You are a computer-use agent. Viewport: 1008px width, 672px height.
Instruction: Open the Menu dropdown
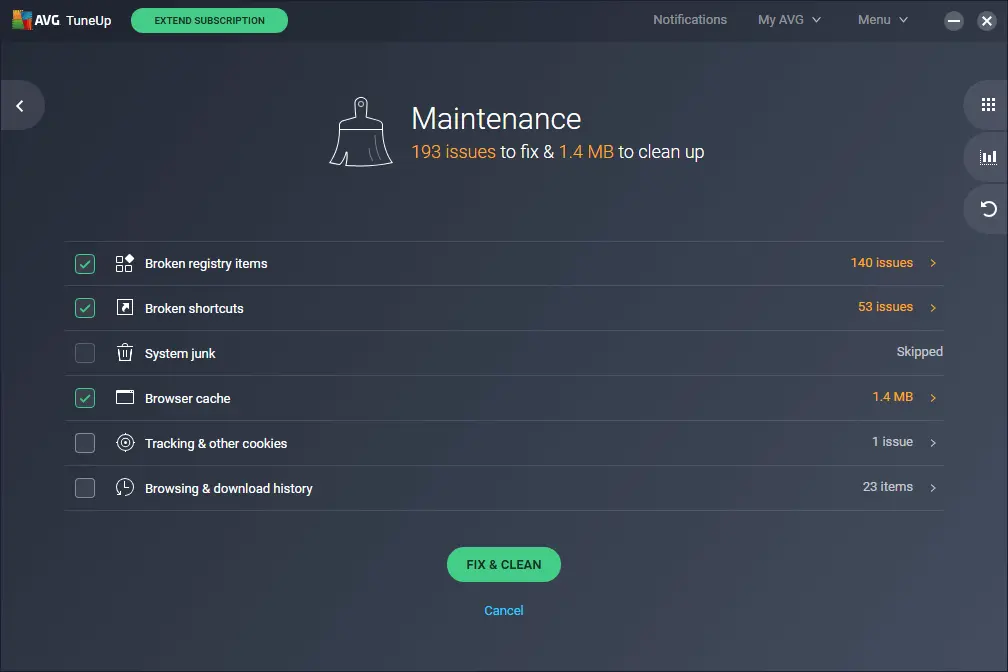pos(883,20)
